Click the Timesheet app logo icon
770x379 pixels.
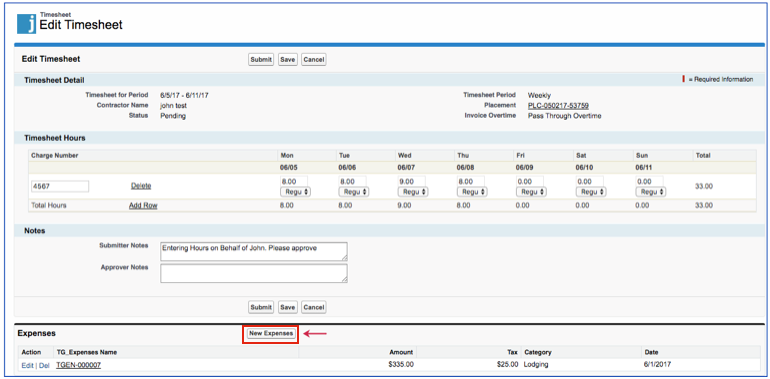click(x=27, y=24)
